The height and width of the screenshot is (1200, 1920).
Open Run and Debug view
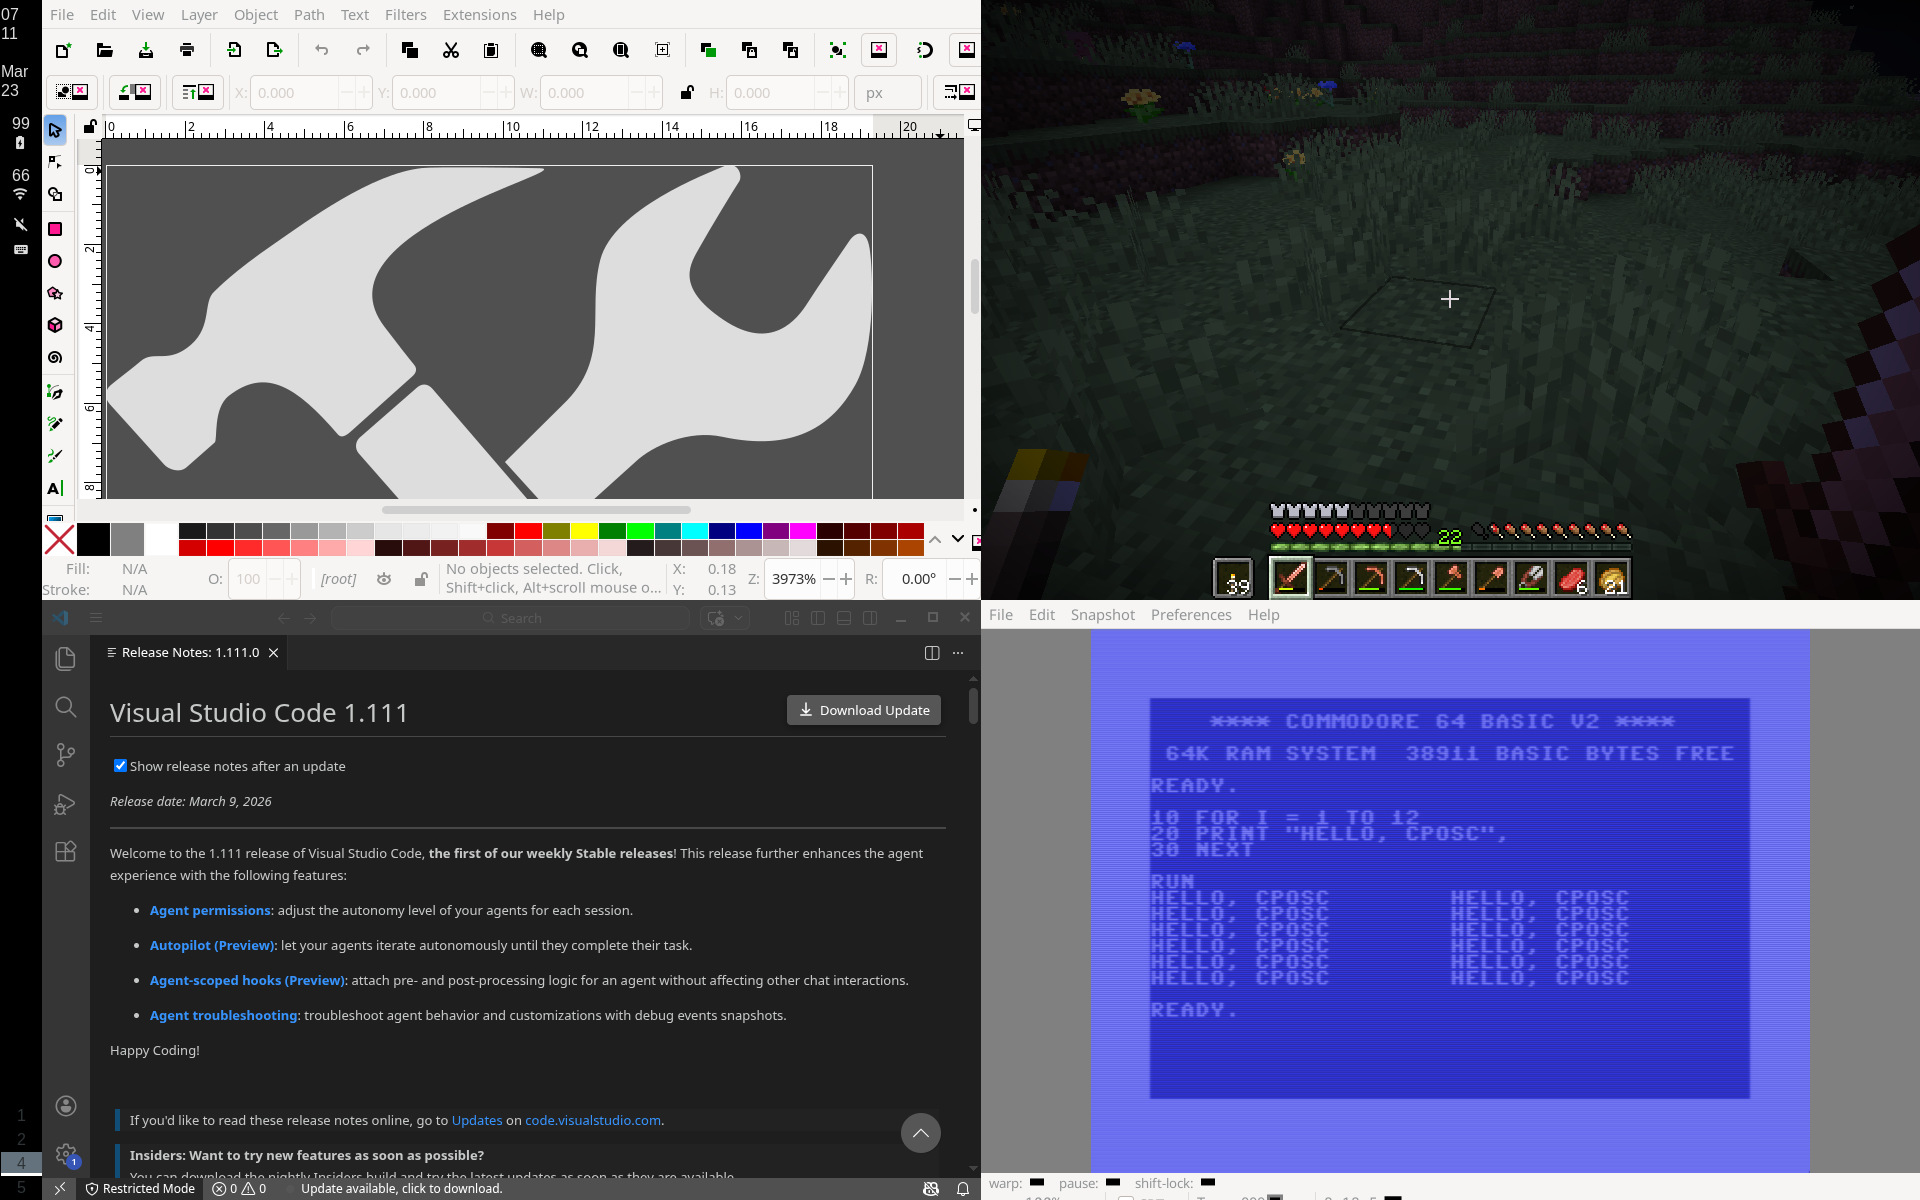(65, 804)
